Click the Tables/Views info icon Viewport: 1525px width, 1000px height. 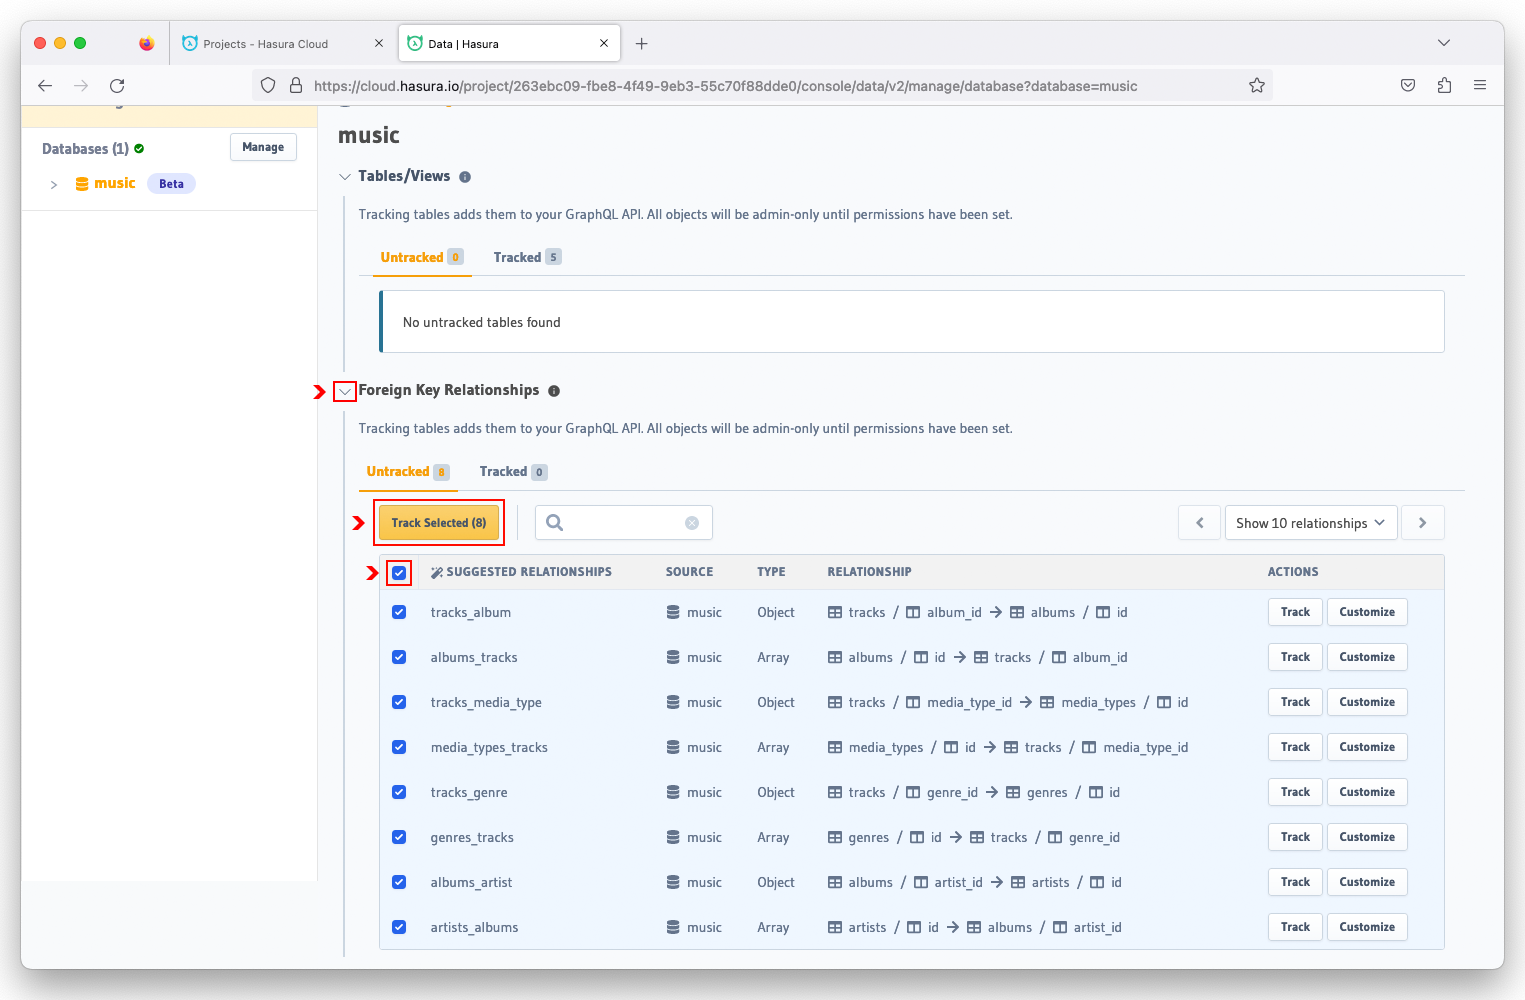click(465, 177)
